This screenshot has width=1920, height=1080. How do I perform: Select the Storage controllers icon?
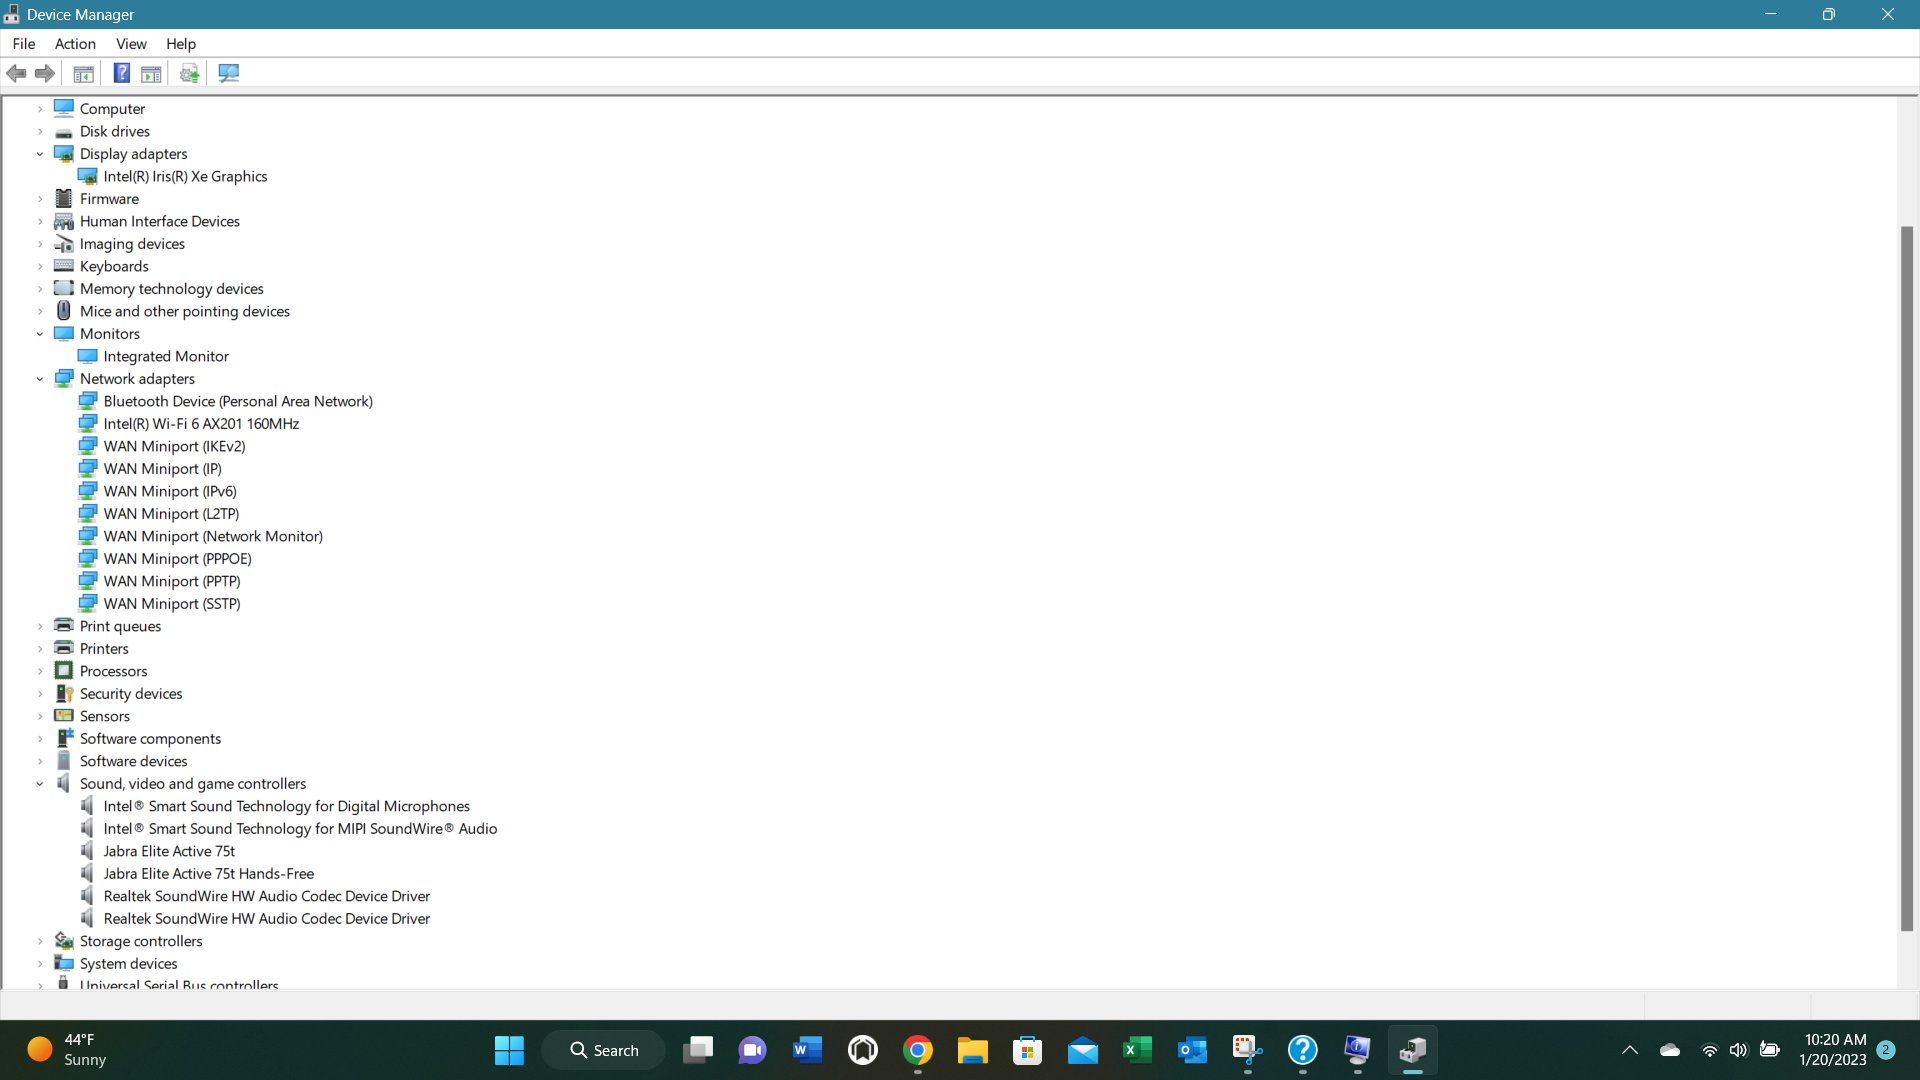[x=64, y=941]
